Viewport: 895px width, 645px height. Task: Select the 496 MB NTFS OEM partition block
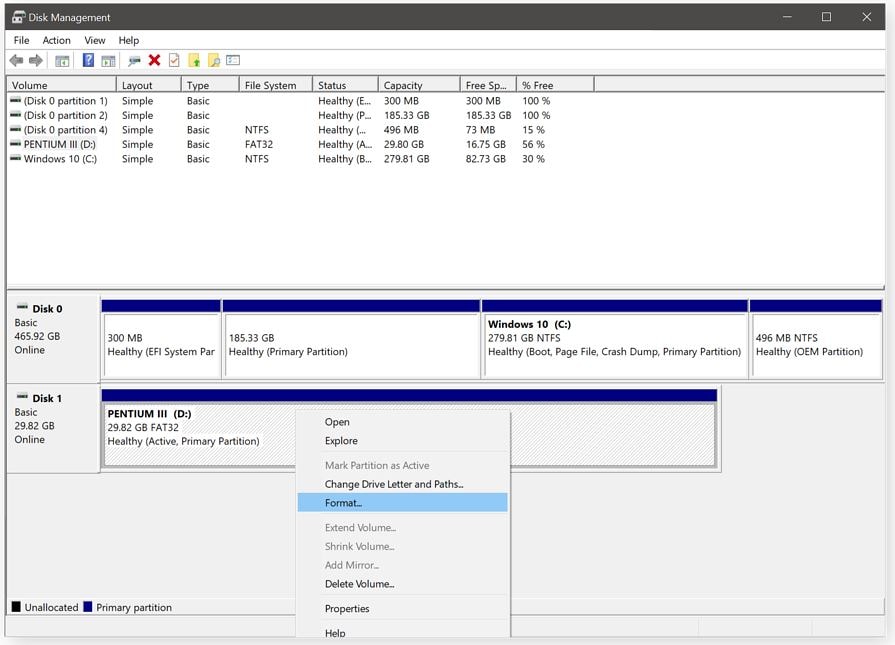click(816, 338)
